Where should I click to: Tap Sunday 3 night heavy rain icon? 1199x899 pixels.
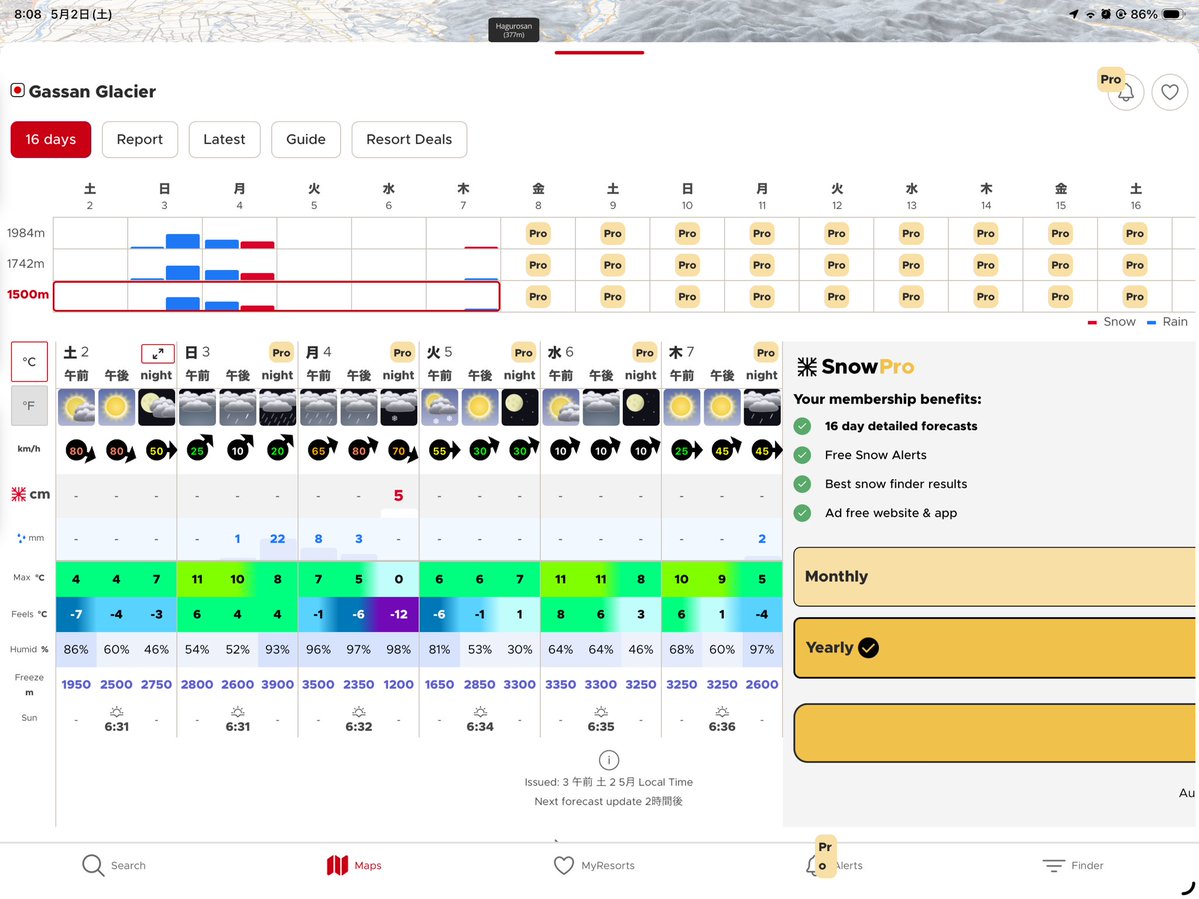pyautogui.click(x=278, y=407)
